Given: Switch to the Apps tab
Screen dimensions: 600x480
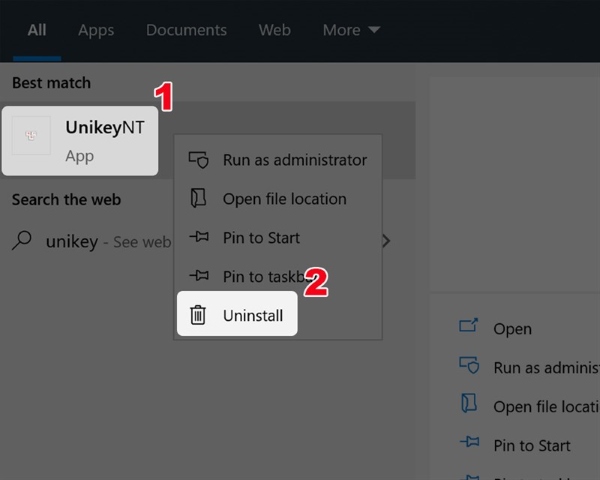Looking at the screenshot, I should (96, 30).
